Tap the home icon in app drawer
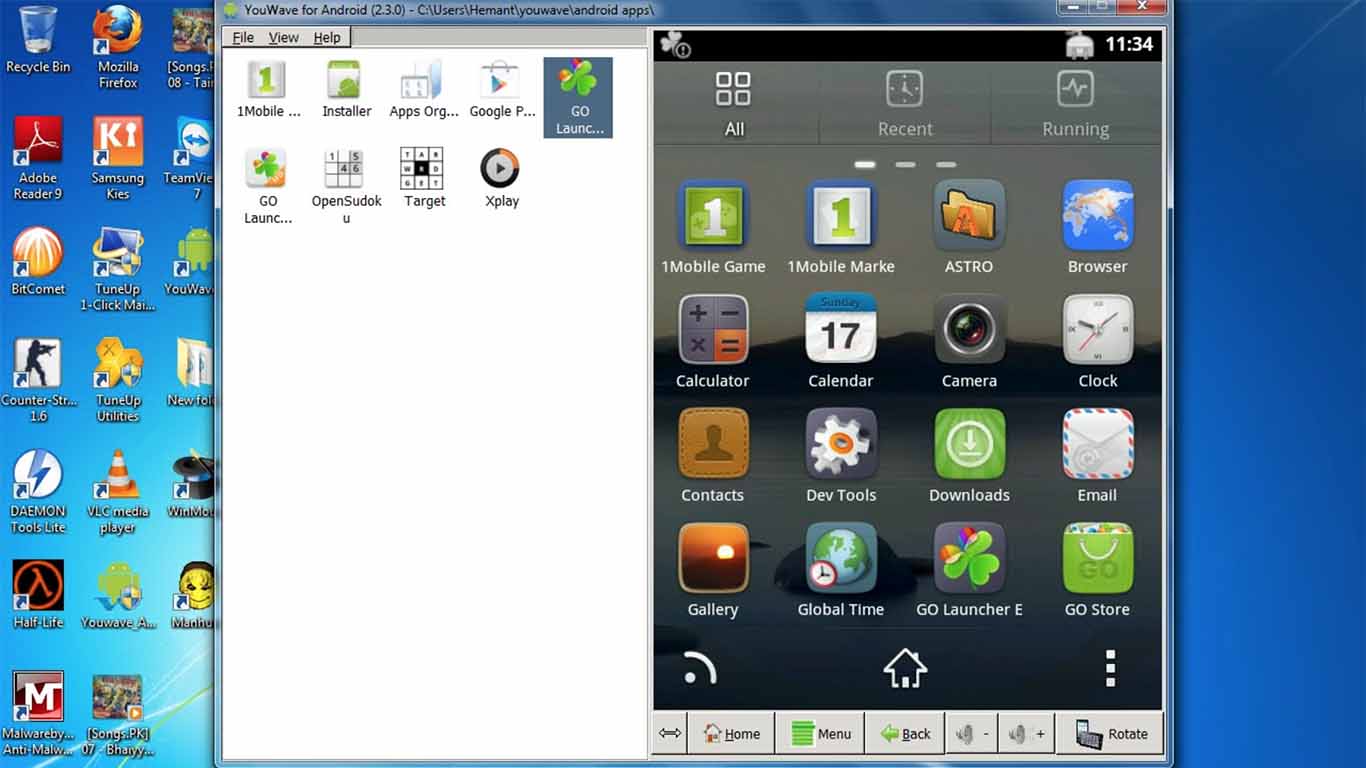This screenshot has width=1366, height=768. point(905,668)
